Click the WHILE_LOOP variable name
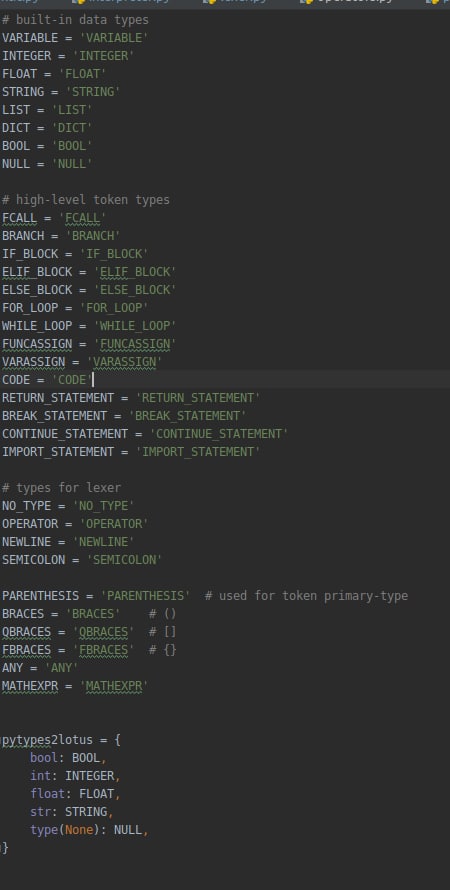Image resolution: width=450 pixels, height=890 pixels. point(37,326)
